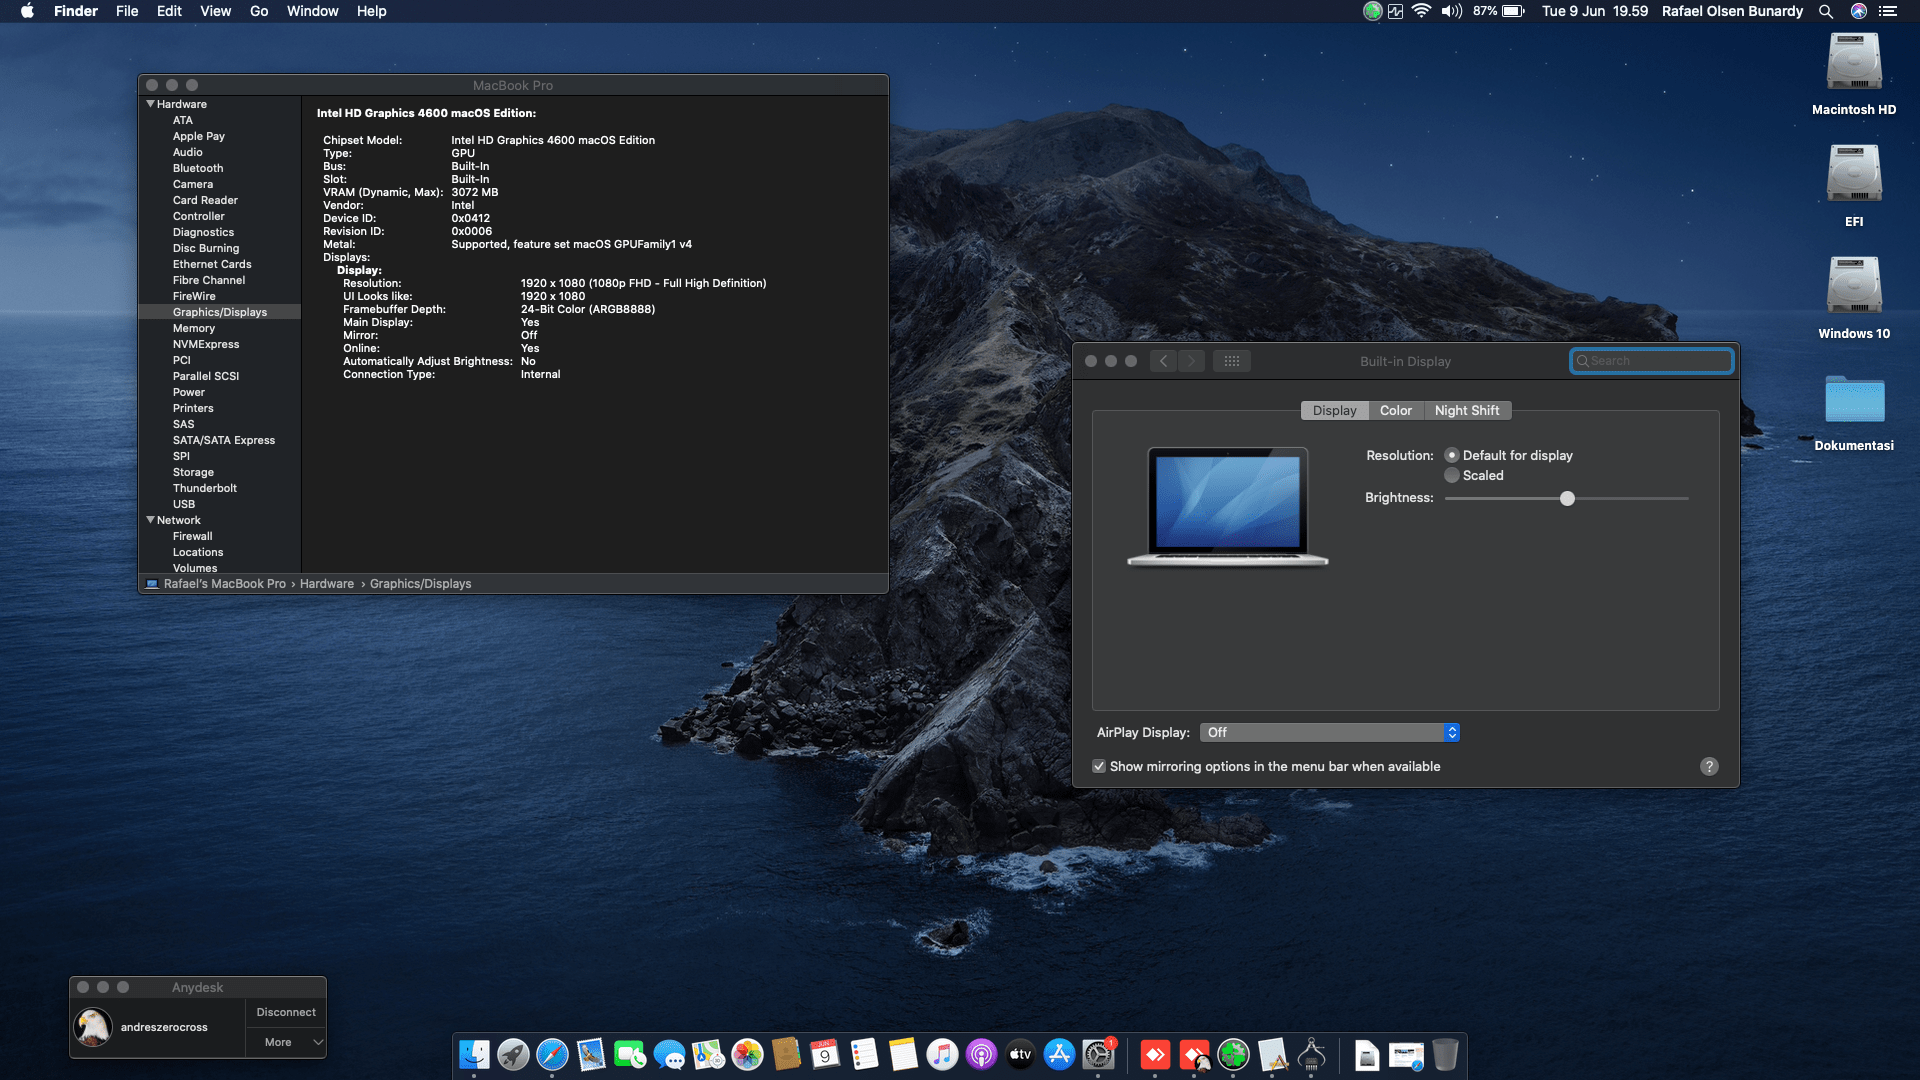
Task: Open Reminders from the dock
Action: click(x=864, y=1054)
